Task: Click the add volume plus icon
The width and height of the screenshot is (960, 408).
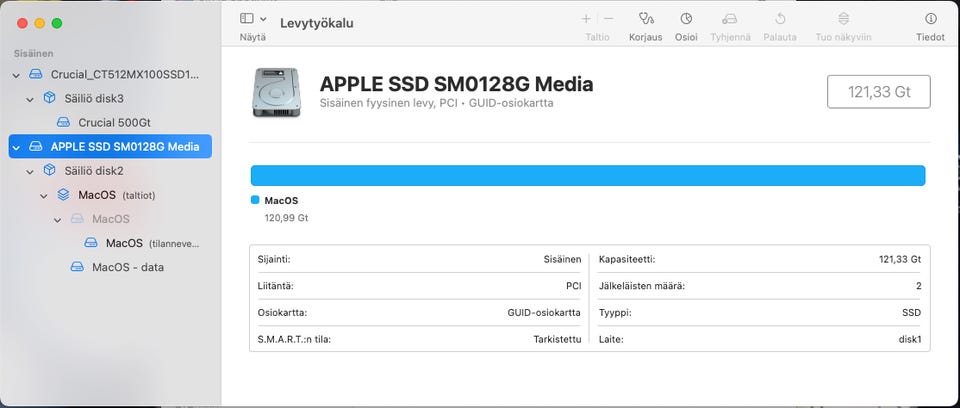Action: coord(586,19)
